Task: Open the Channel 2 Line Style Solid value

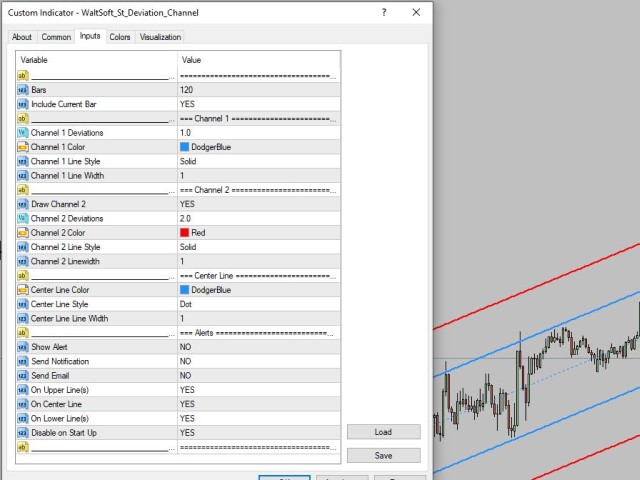Action: pos(259,247)
